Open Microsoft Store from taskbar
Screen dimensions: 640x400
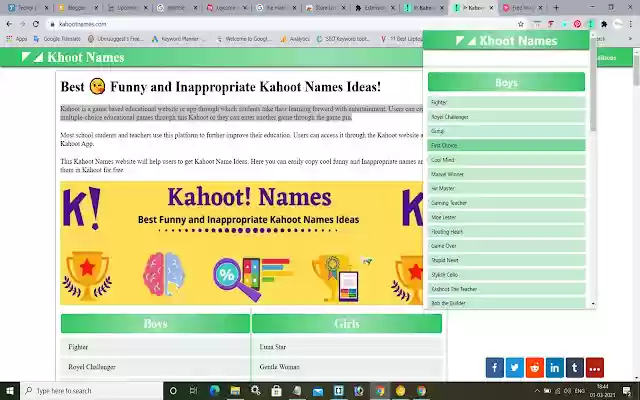[276, 391]
